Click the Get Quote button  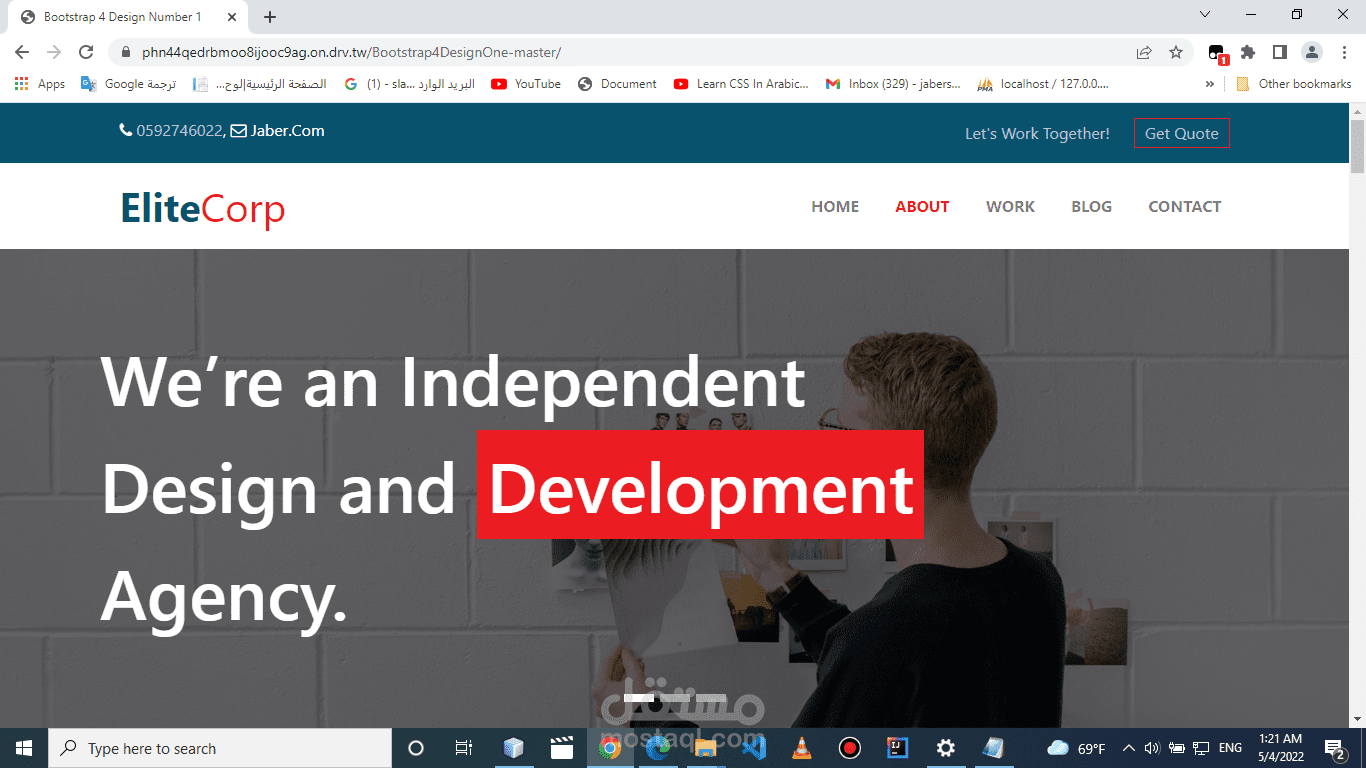tap(1181, 132)
